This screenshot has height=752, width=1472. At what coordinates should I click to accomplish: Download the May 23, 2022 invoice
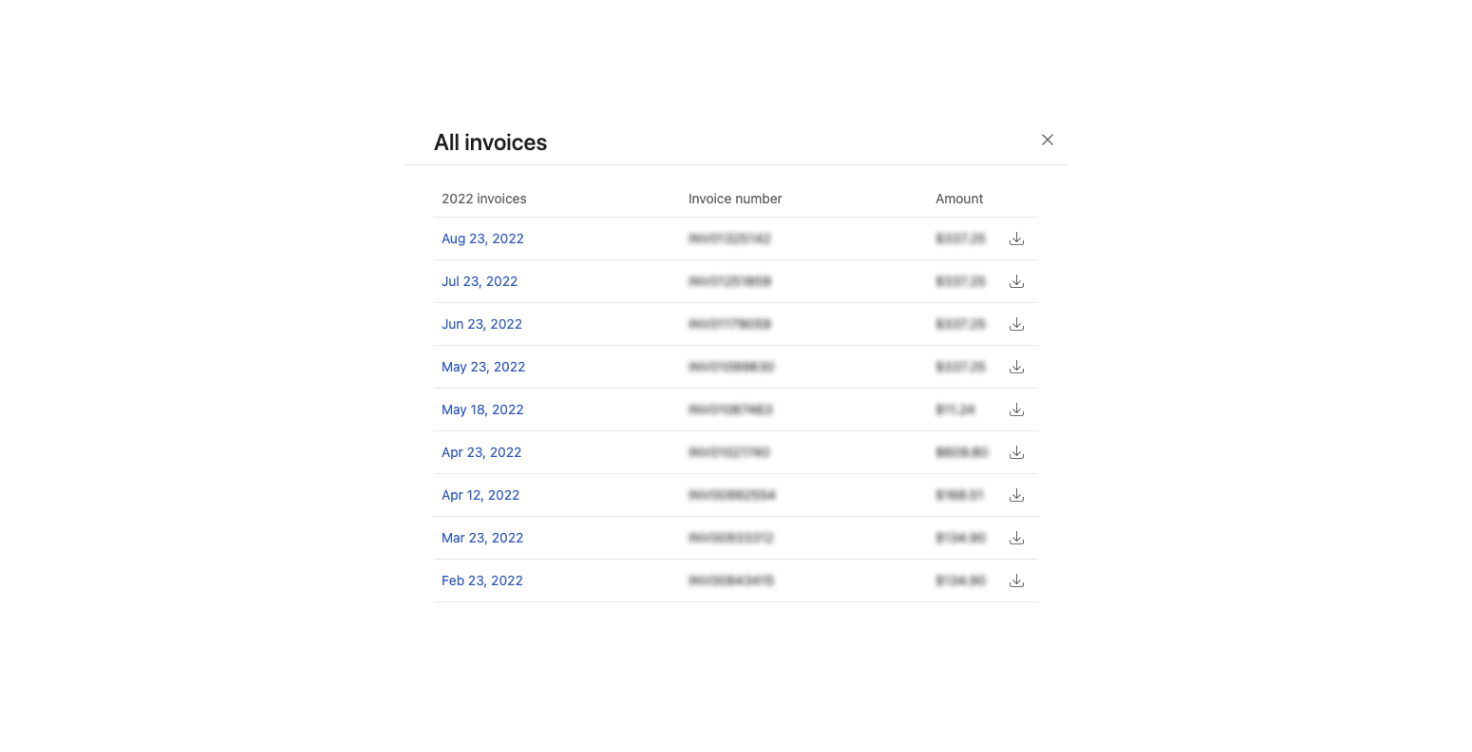(1016, 367)
